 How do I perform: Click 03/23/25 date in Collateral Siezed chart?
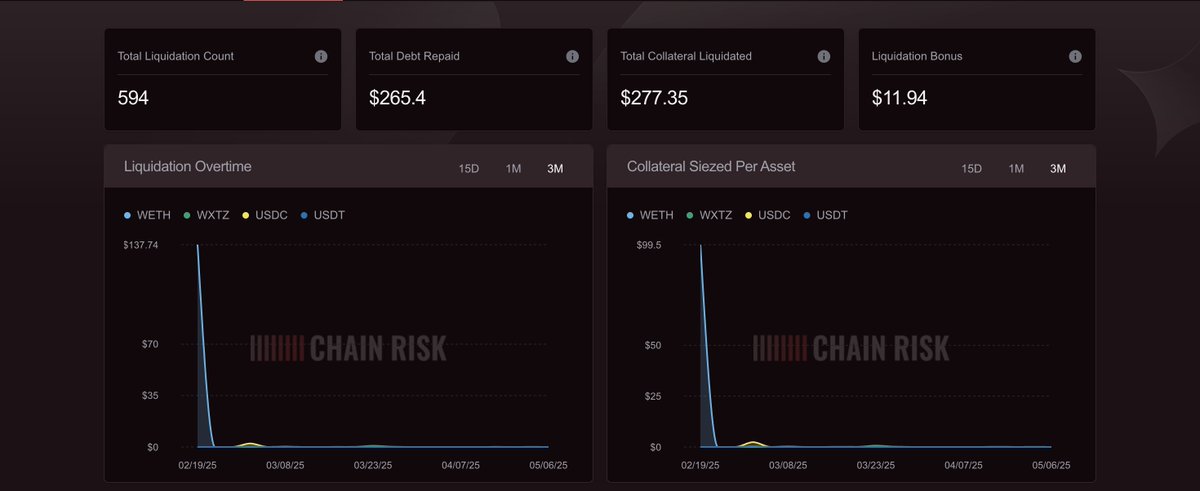(x=876, y=466)
